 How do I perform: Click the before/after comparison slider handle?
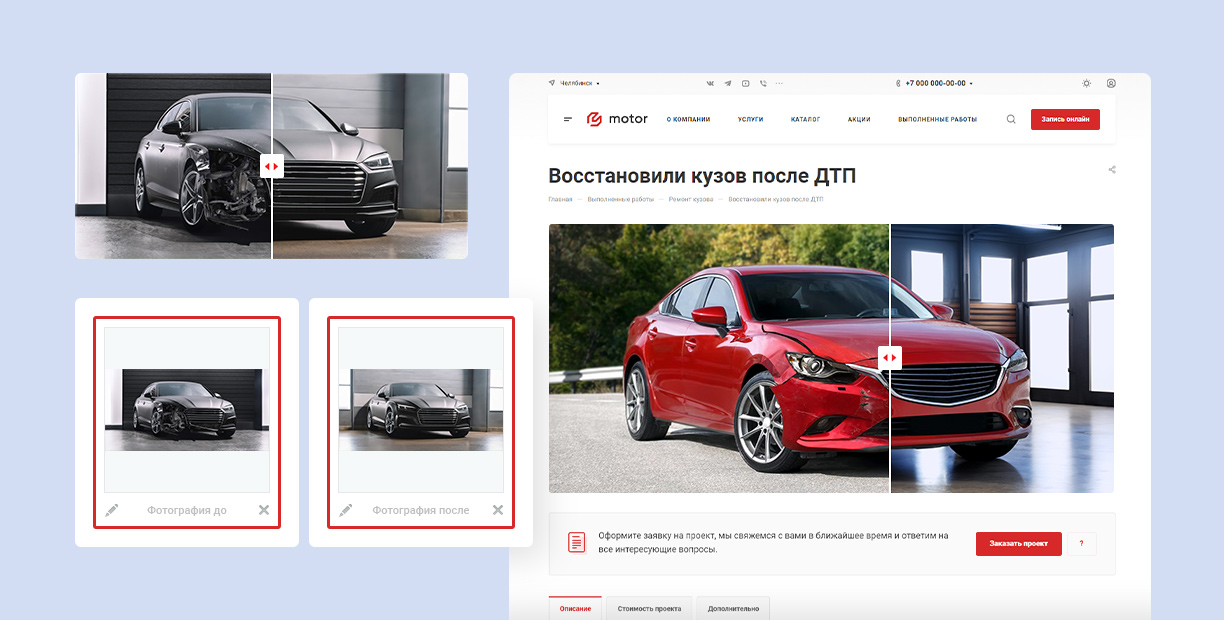tap(888, 357)
